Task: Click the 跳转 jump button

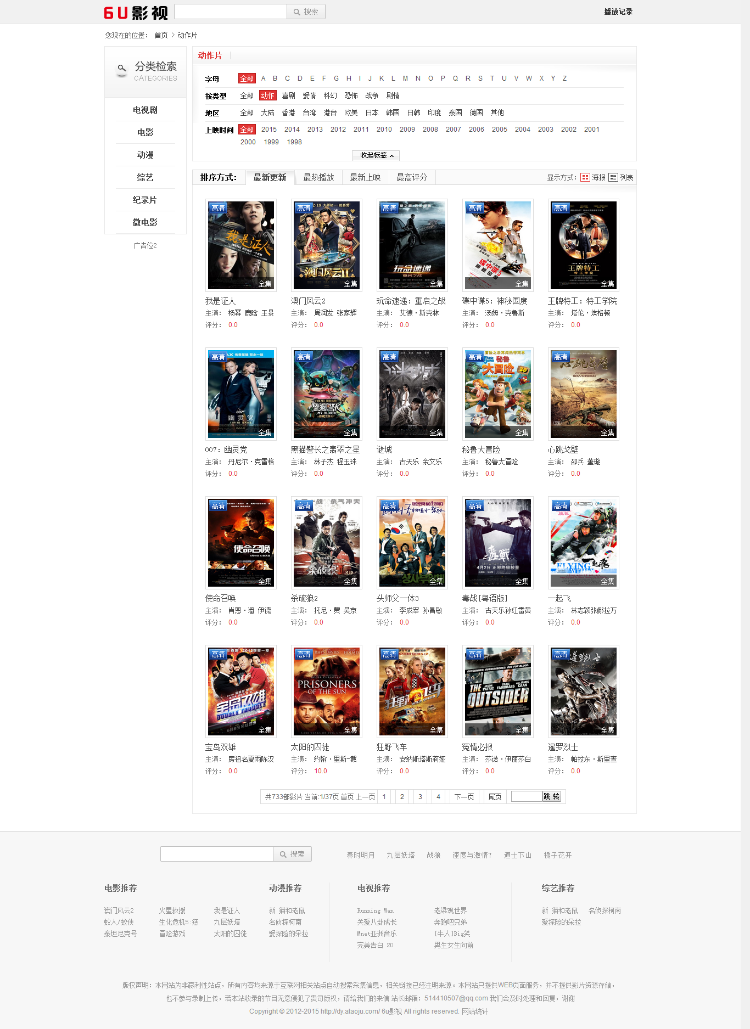Action: 551,797
